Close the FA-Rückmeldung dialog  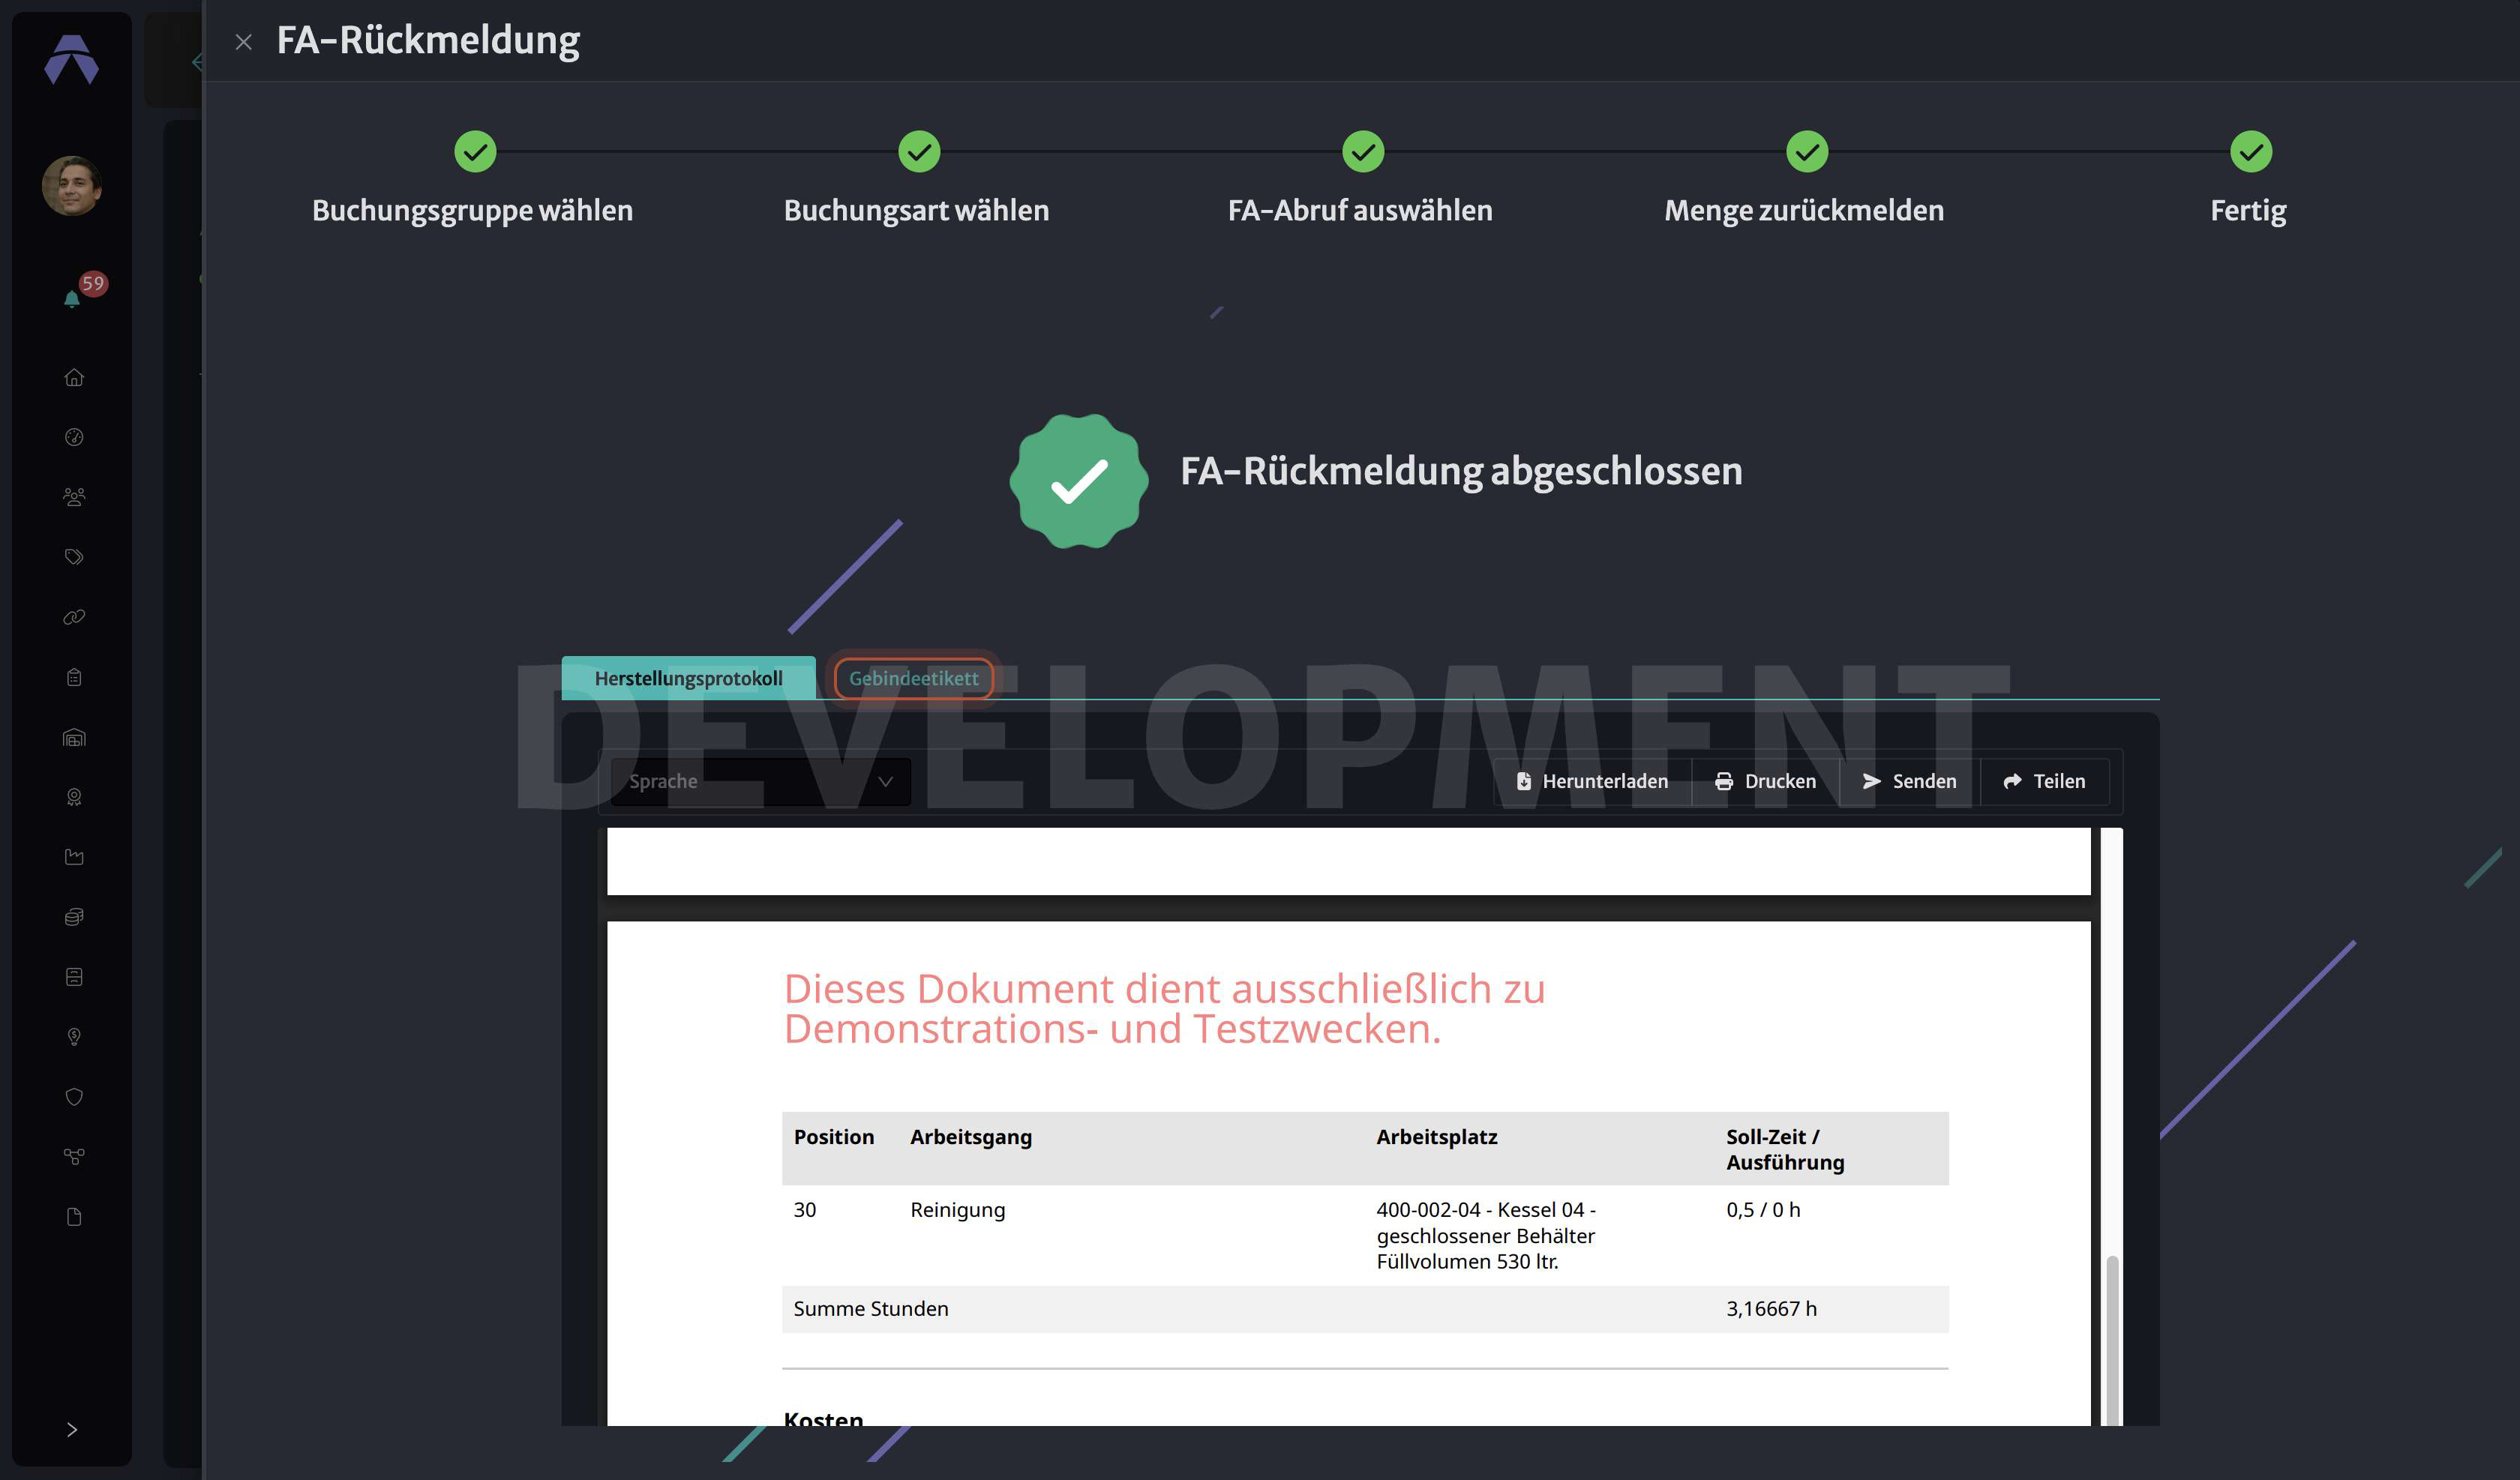[243, 41]
